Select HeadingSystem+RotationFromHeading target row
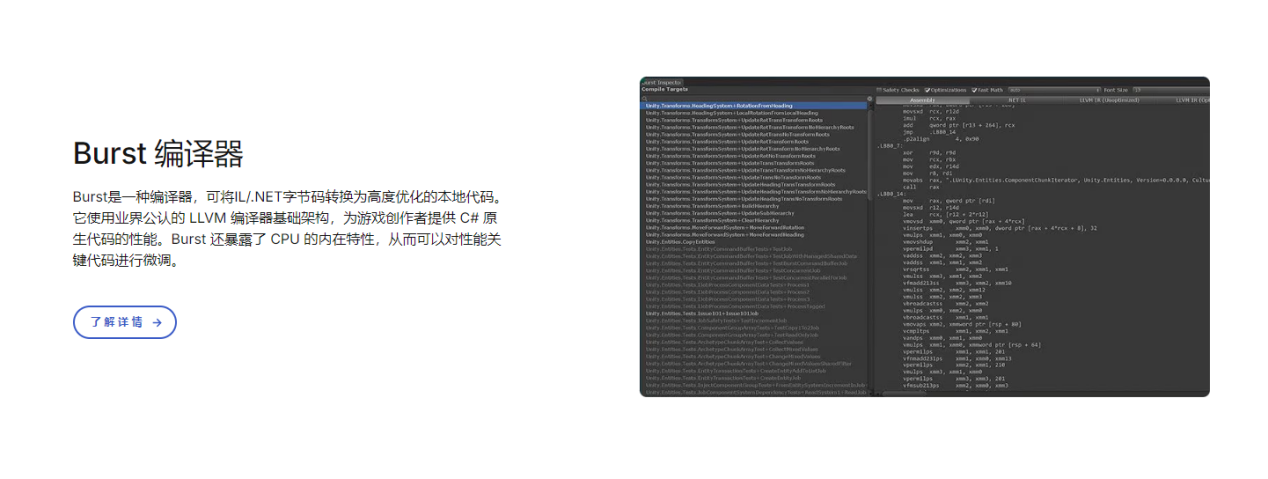This screenshot has height=479, width=1268. pyautogui.click(x=753, y=106)
